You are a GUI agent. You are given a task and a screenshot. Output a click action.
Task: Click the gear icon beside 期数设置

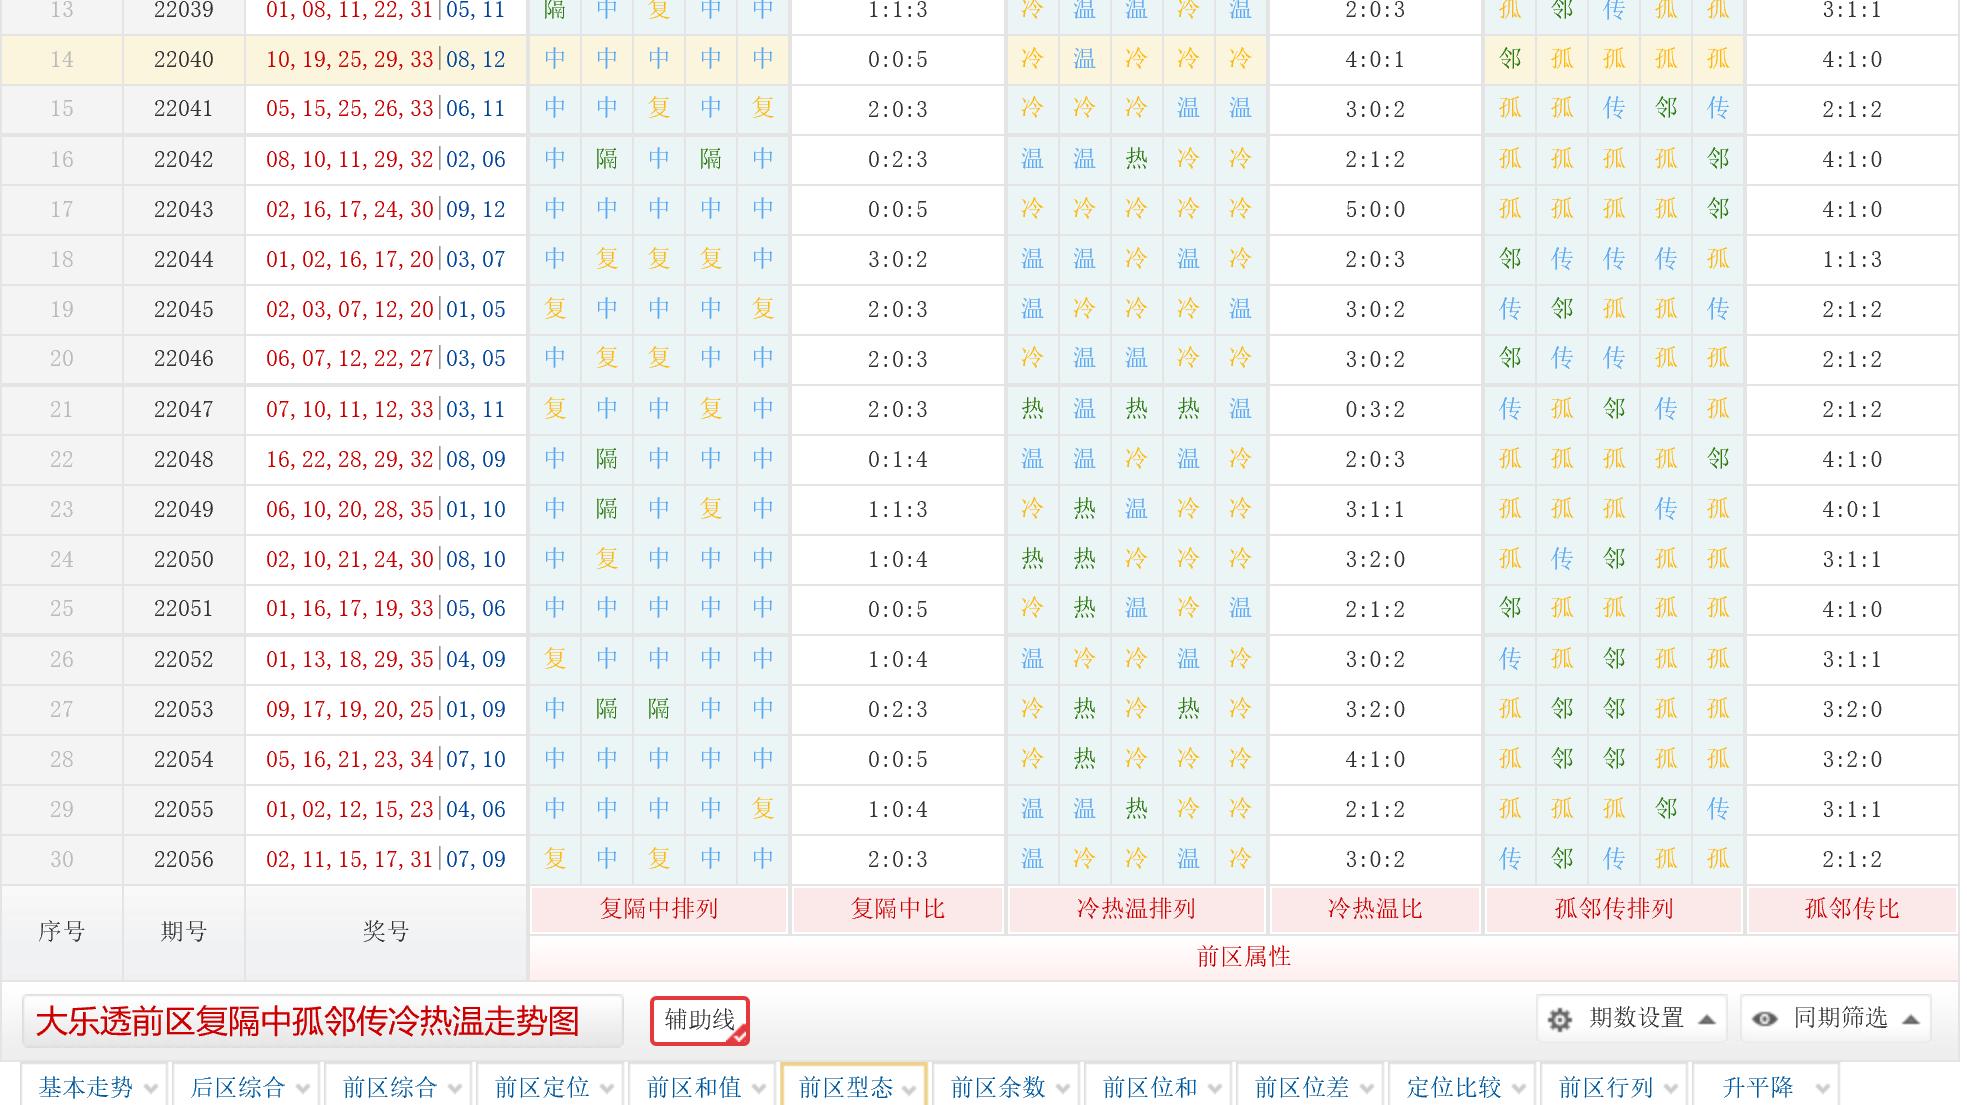pos(1560,1019)
